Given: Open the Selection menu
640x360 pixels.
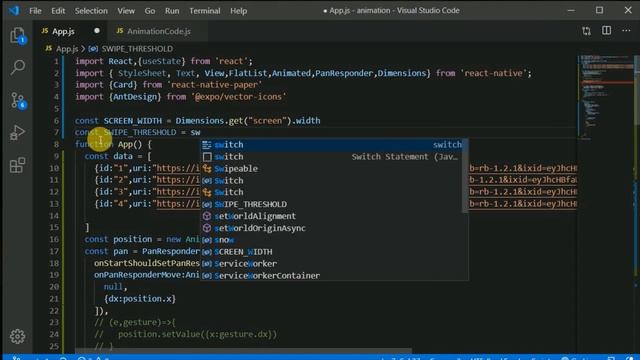Looking at the screenshot, I should 91,11.
